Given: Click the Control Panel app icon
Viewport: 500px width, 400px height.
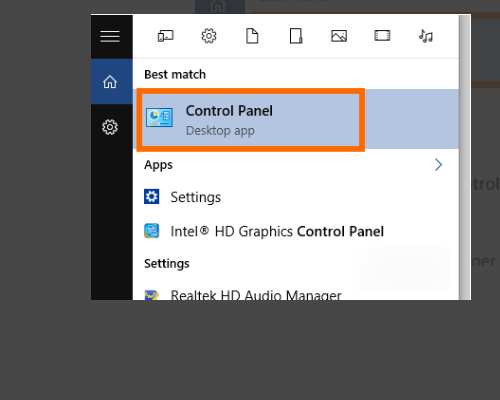Looking at the screenshot, I should click(159, 117).
